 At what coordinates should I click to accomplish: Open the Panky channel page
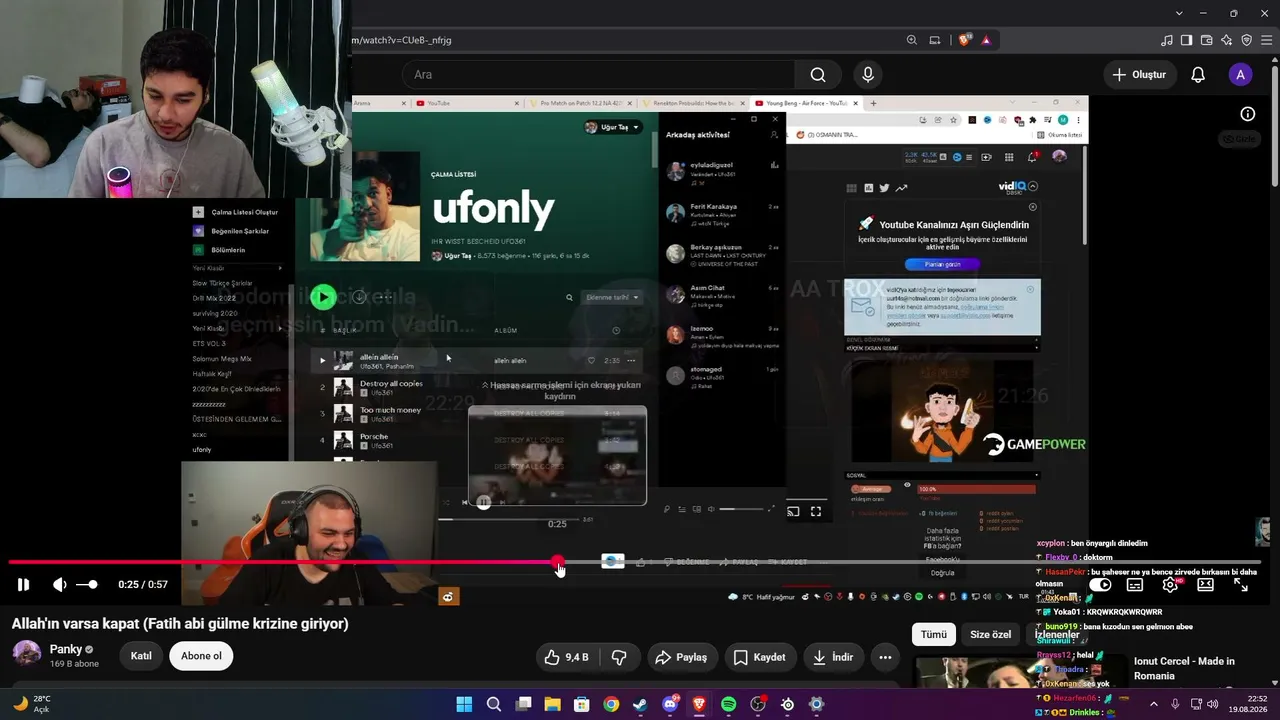click(66, 649)
